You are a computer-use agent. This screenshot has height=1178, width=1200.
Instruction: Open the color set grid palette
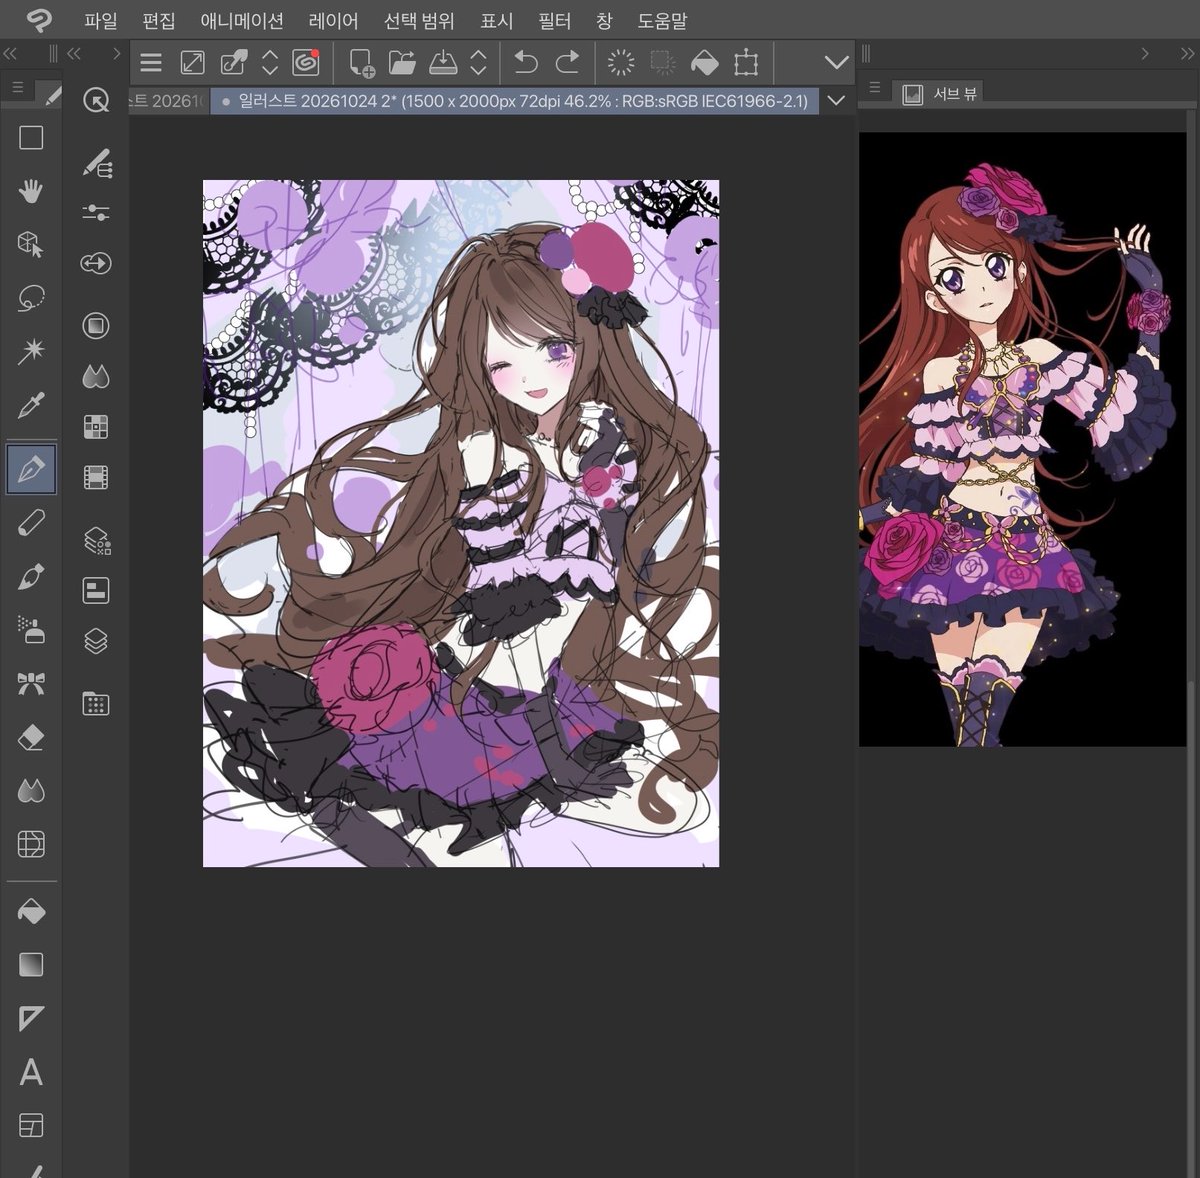(96, 427)
